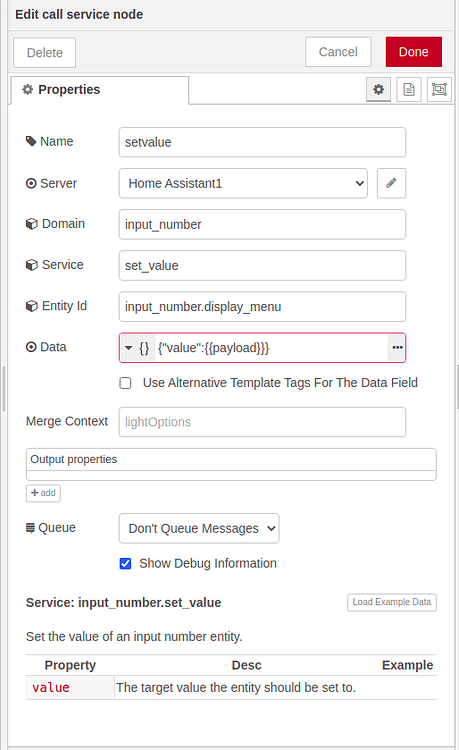Click the 'value' property cell
The height and width of the screenshot is (750, 459).
point(70,688)
